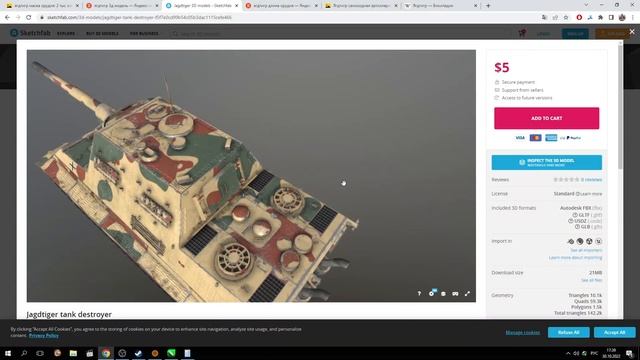Click the Sign Up button in header
The width and height of the screenshot is (640, 360).
point(575,33)
